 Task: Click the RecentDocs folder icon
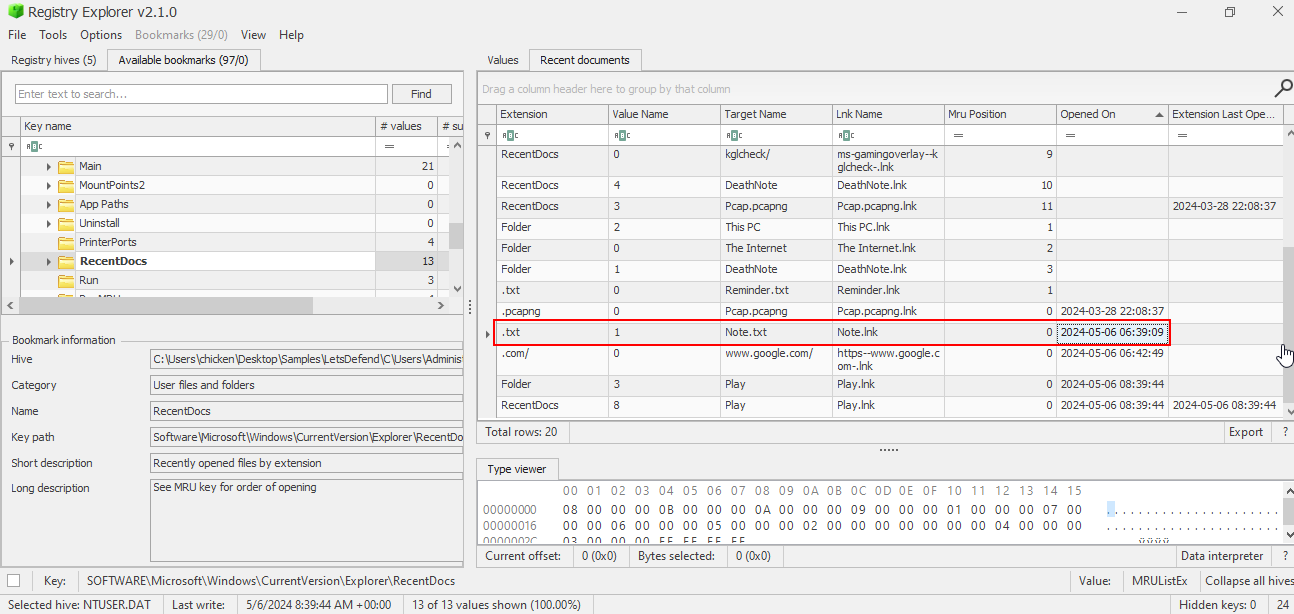click(x=66, y=261)
